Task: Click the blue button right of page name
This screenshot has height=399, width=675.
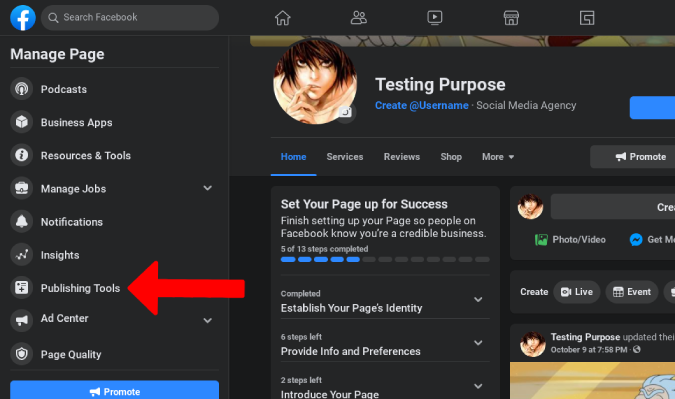Action: (x=652, y=108)
